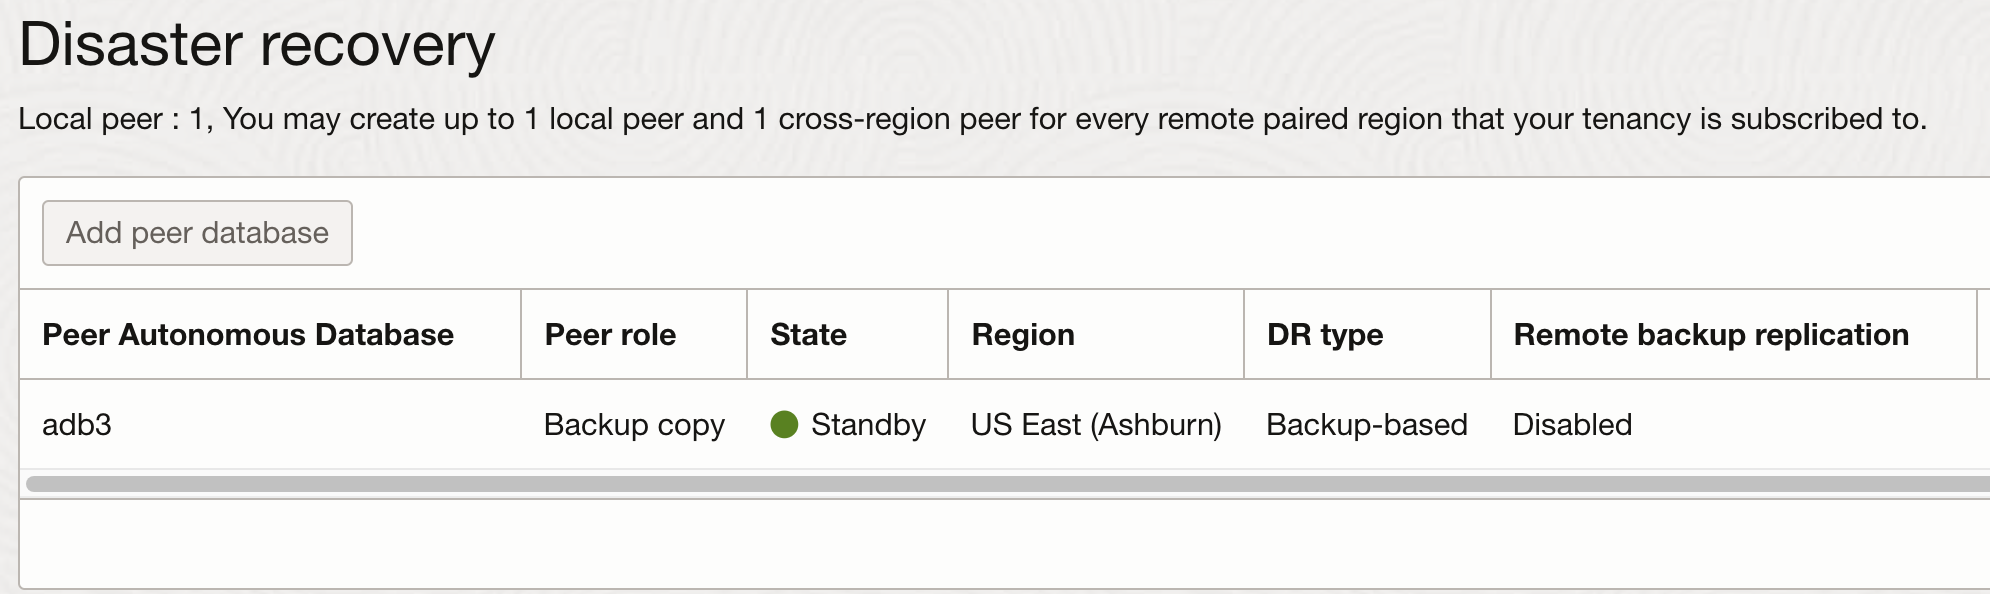This screenshot has height=594, width=1990.
Task: Click the Add peer database button
Action: [197, 233]
